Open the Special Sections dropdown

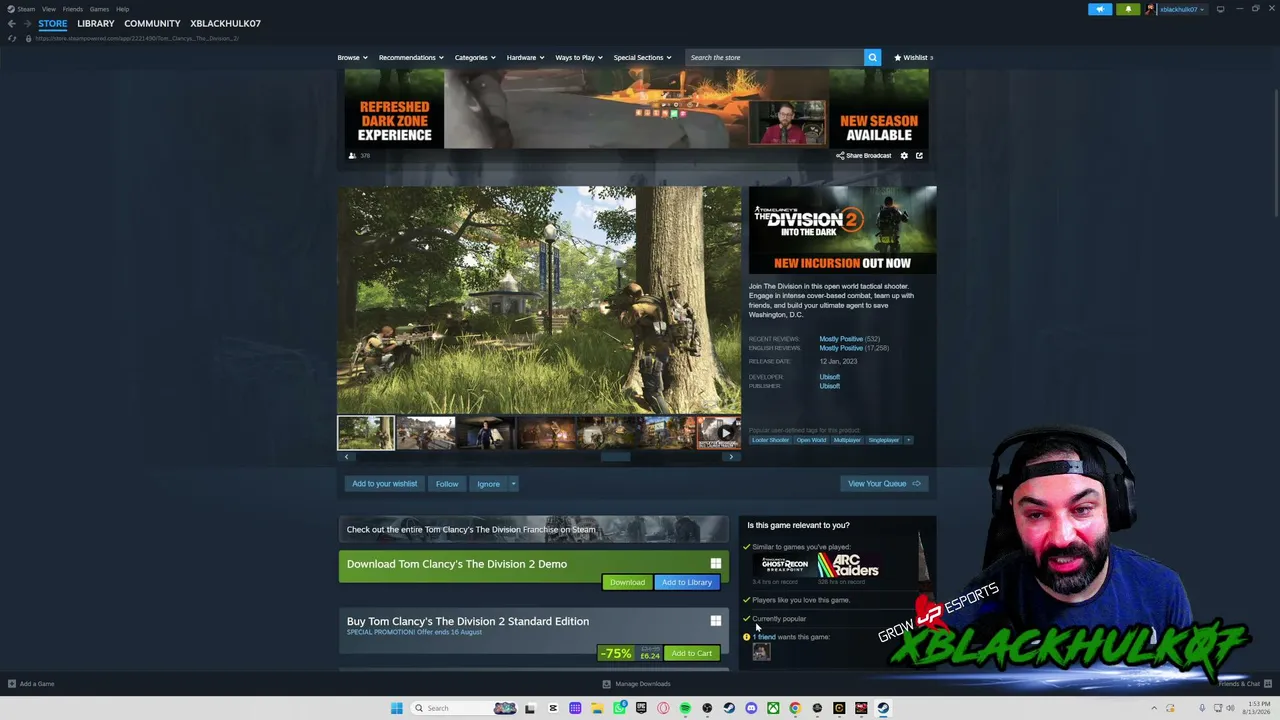pyautogui.click(x=642, y=57)
